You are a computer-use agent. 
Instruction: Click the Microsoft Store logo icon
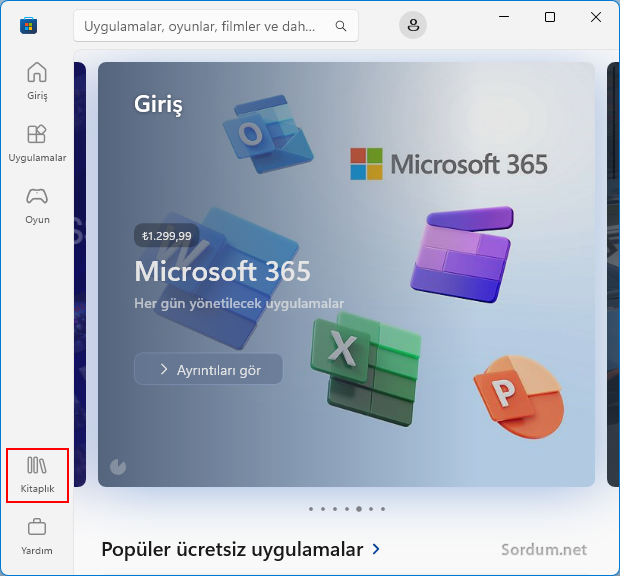[28, 26]
